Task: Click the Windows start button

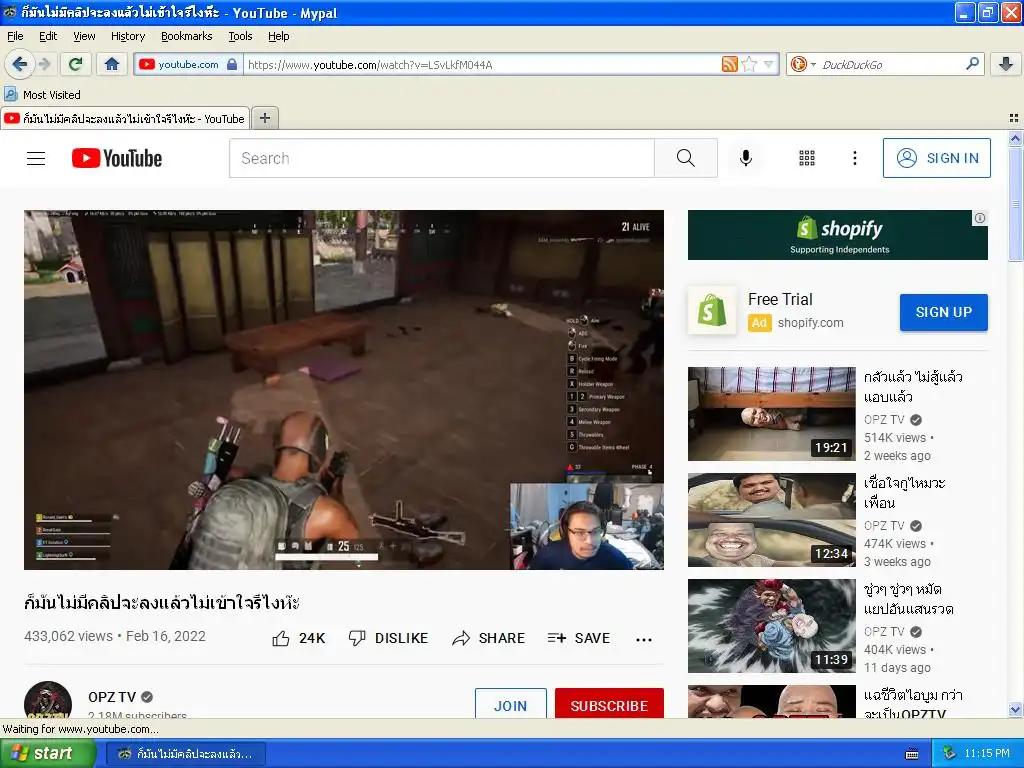Action: [47, 753]
